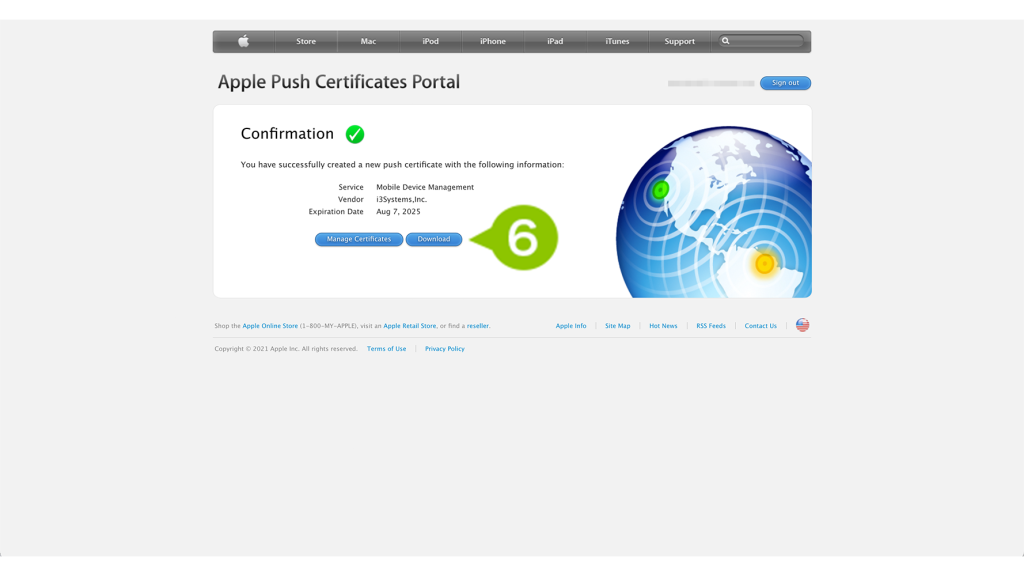The height and width of the screenshot is (576, 1024).
Task: Open the Privacy Policy link
Action: tap(445, 349)
